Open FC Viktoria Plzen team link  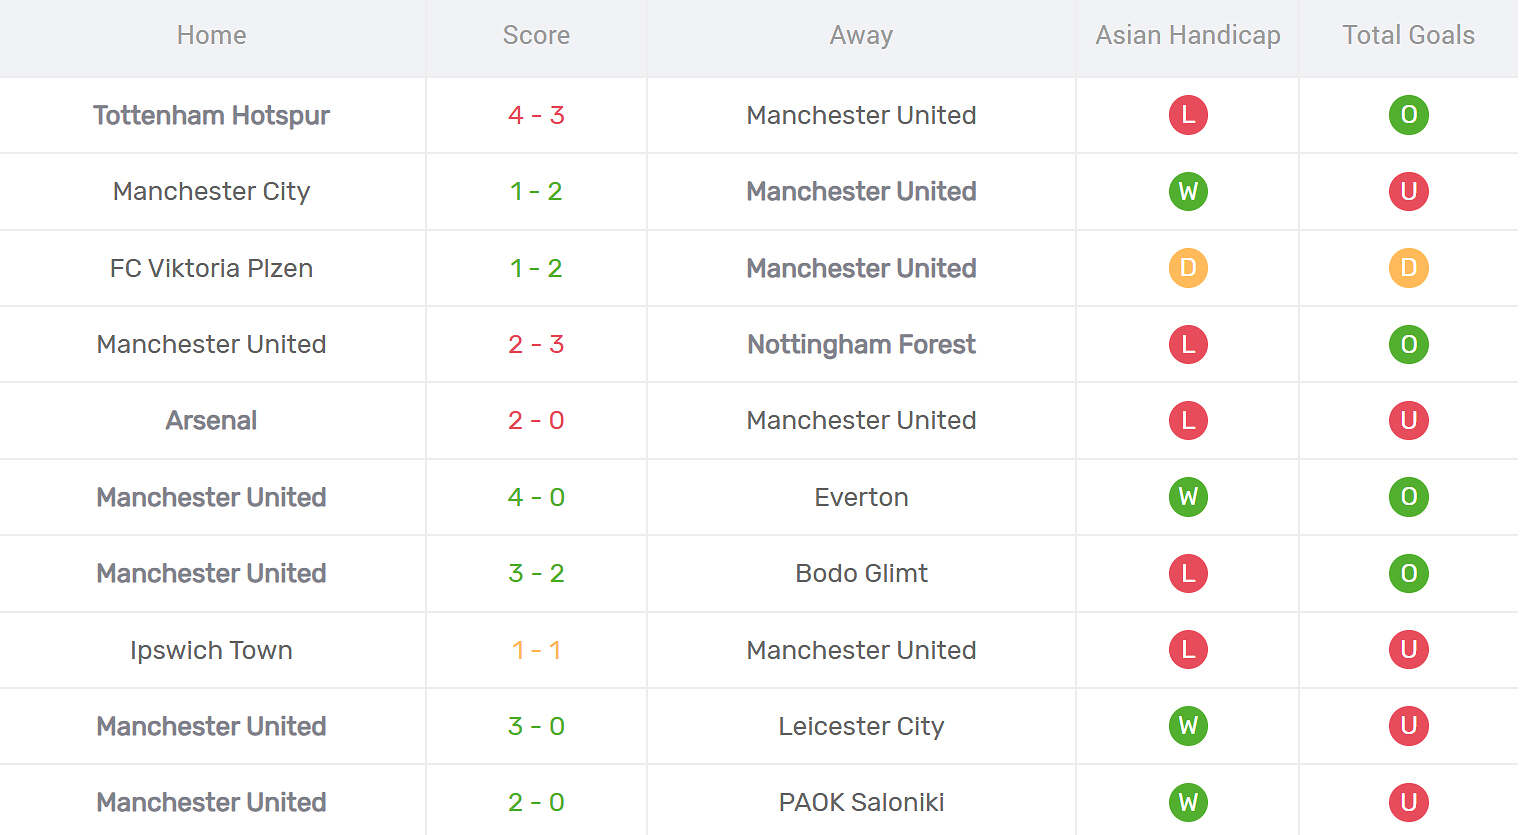(x=211, y=268)
